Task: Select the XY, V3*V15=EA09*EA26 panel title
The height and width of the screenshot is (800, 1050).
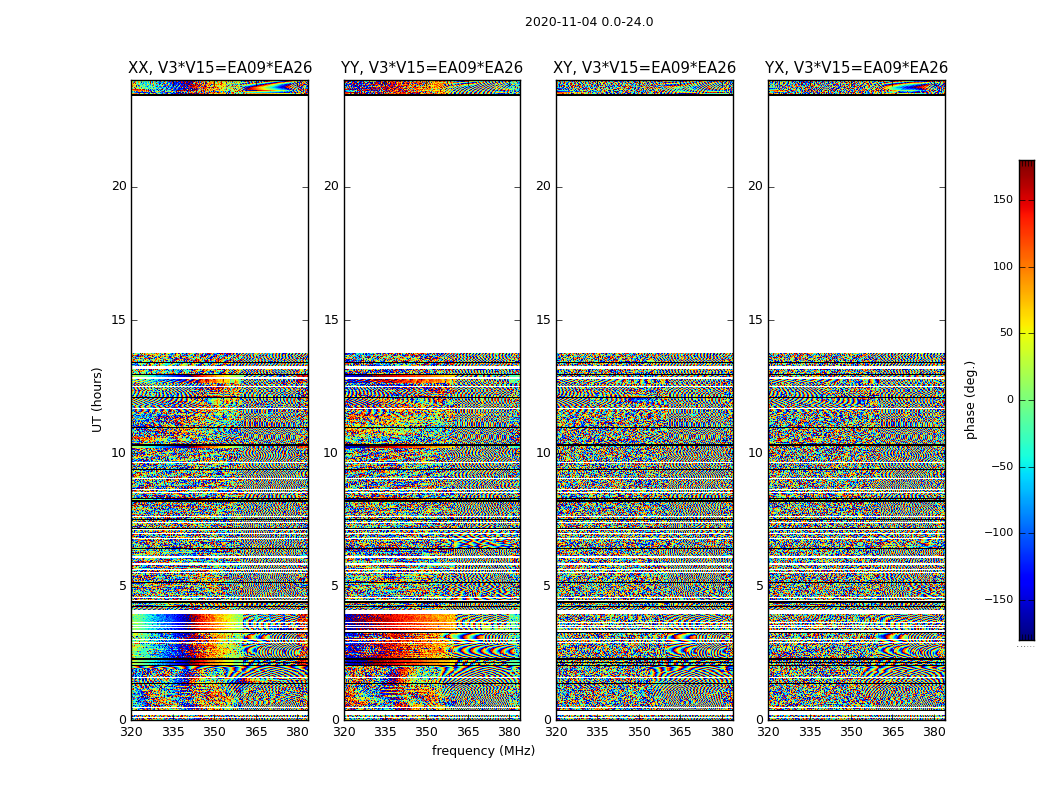Action: pos(644,68)
